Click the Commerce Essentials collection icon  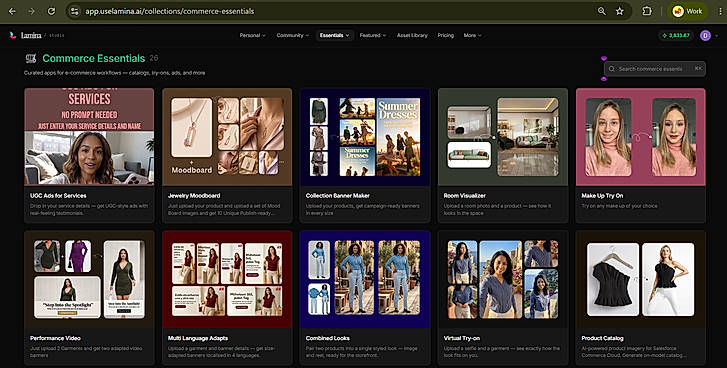click(x=31, y=58)
